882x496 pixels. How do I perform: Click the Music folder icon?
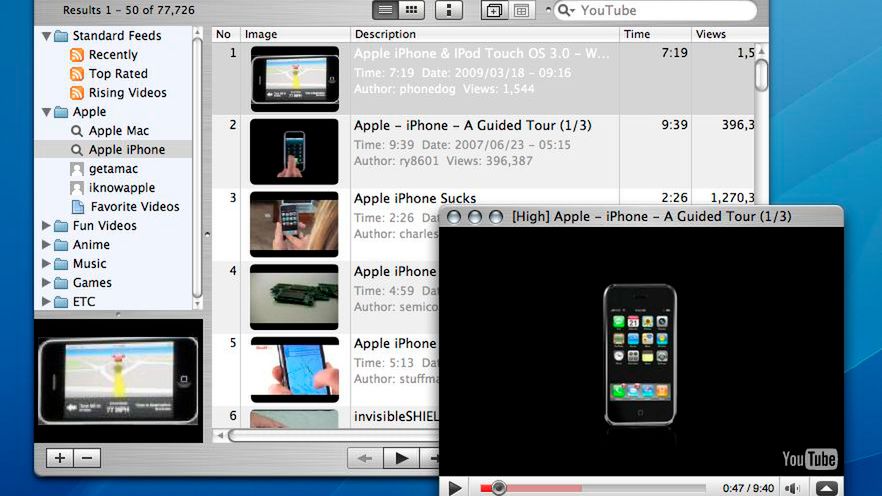[x=61, y=264]
